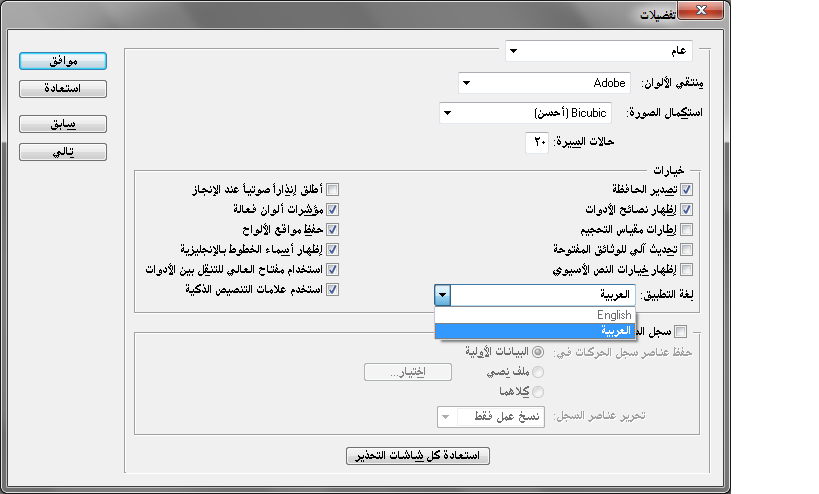Disable مؤشرات ألوان فعالة checkbox
The height and width of the screenshot is (494, 819).
coord(333,210)
